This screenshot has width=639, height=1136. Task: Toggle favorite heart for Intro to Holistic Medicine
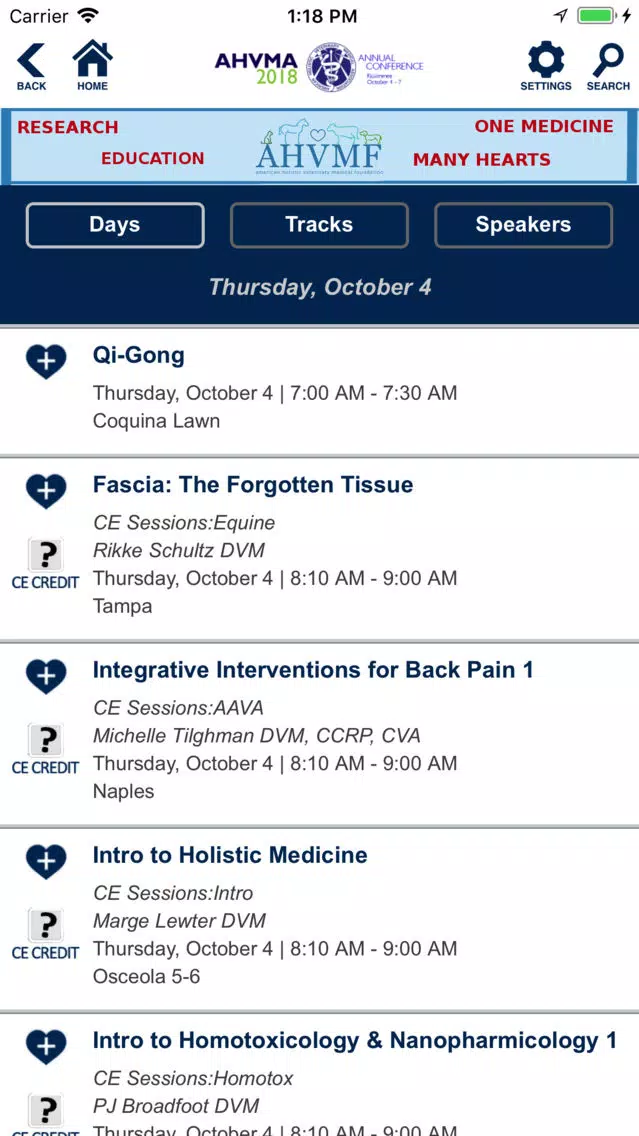coord(46,861)
